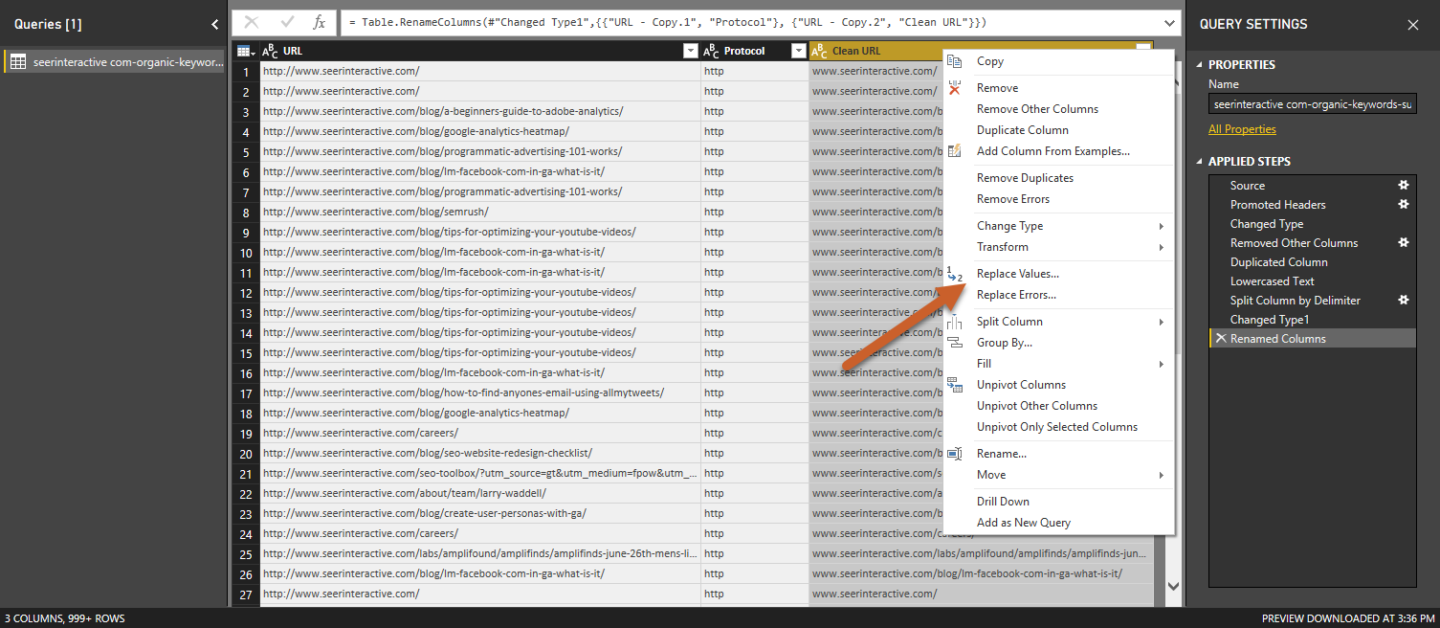Open the All Properties link
1440x628 pixels.
point(1242,129)
